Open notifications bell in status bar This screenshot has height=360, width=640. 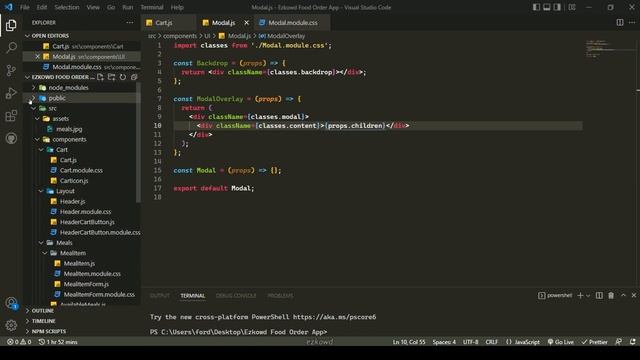coord(632,342)
